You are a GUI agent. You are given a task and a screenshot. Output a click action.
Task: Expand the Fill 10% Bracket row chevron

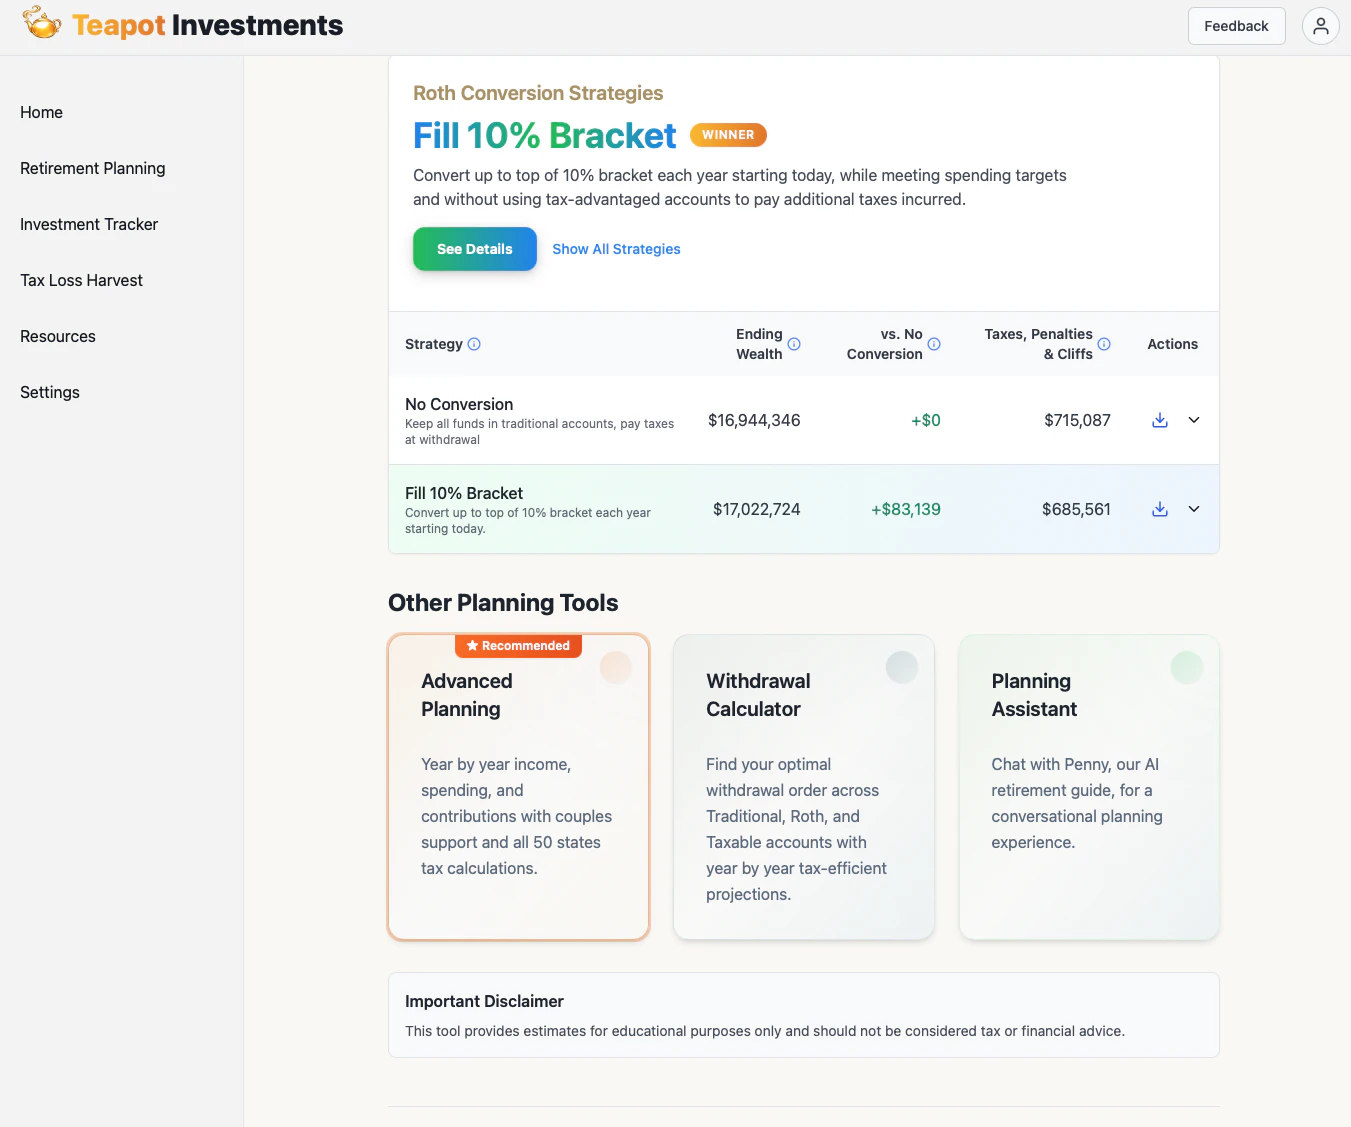pyautogui.click(x=1194, y=509)
